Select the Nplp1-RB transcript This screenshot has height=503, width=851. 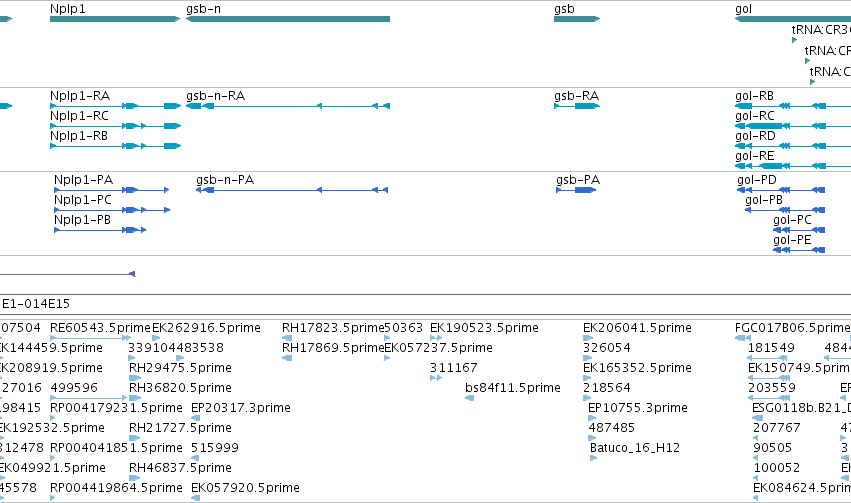click(x=115, y=146)
